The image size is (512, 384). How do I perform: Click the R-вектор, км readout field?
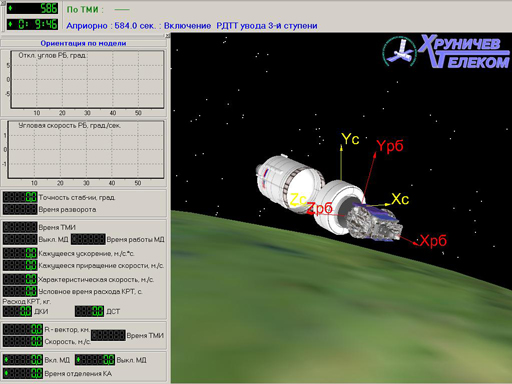(23, 329)
